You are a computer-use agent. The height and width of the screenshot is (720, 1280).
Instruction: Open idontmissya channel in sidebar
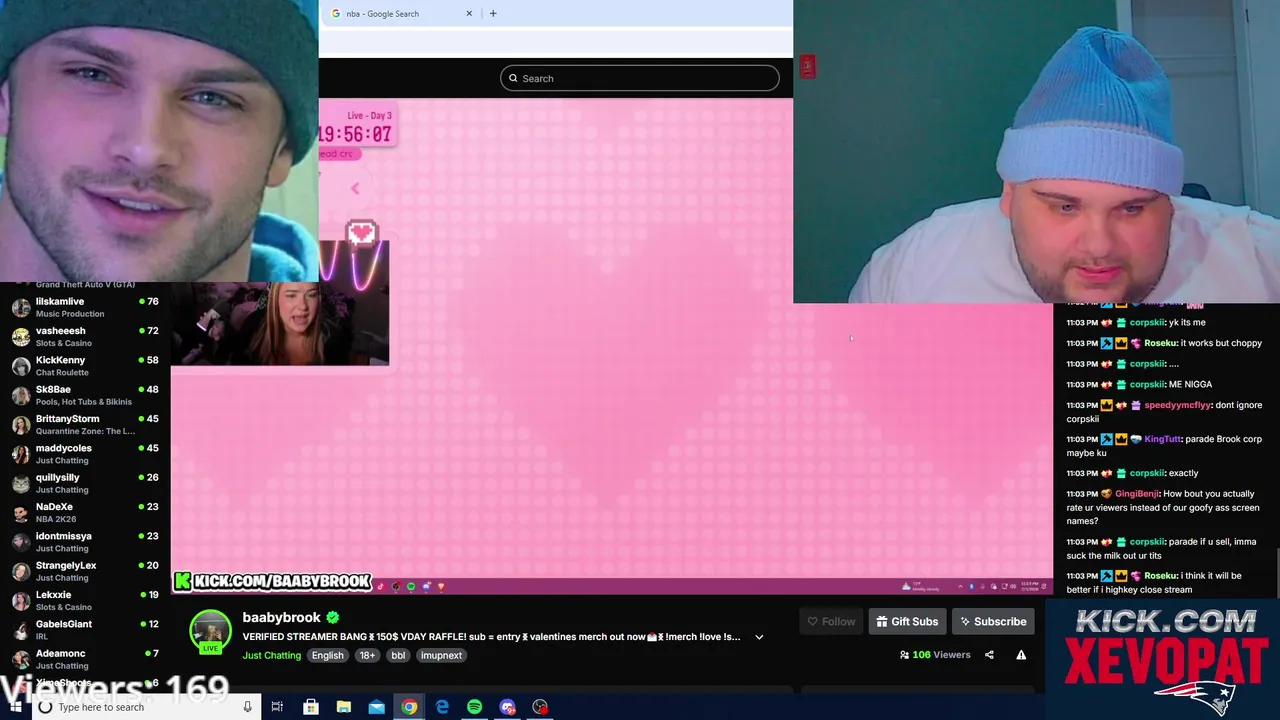tap(85, 541)
